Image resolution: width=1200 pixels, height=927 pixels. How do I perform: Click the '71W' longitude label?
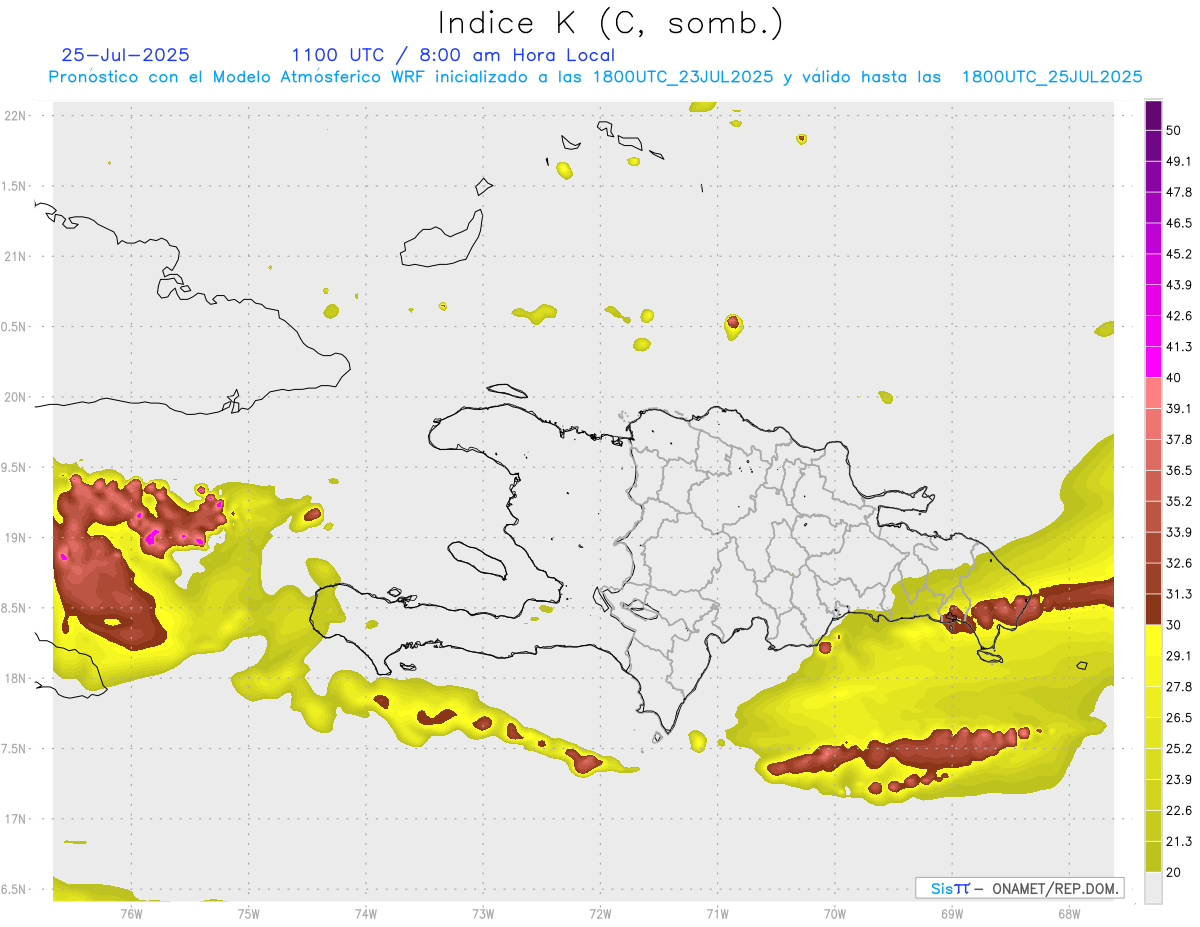coord(717,914)
